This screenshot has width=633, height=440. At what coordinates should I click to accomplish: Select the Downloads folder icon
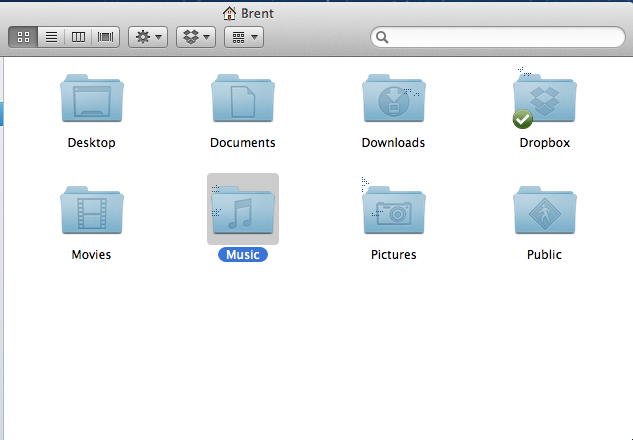[394, 98]
